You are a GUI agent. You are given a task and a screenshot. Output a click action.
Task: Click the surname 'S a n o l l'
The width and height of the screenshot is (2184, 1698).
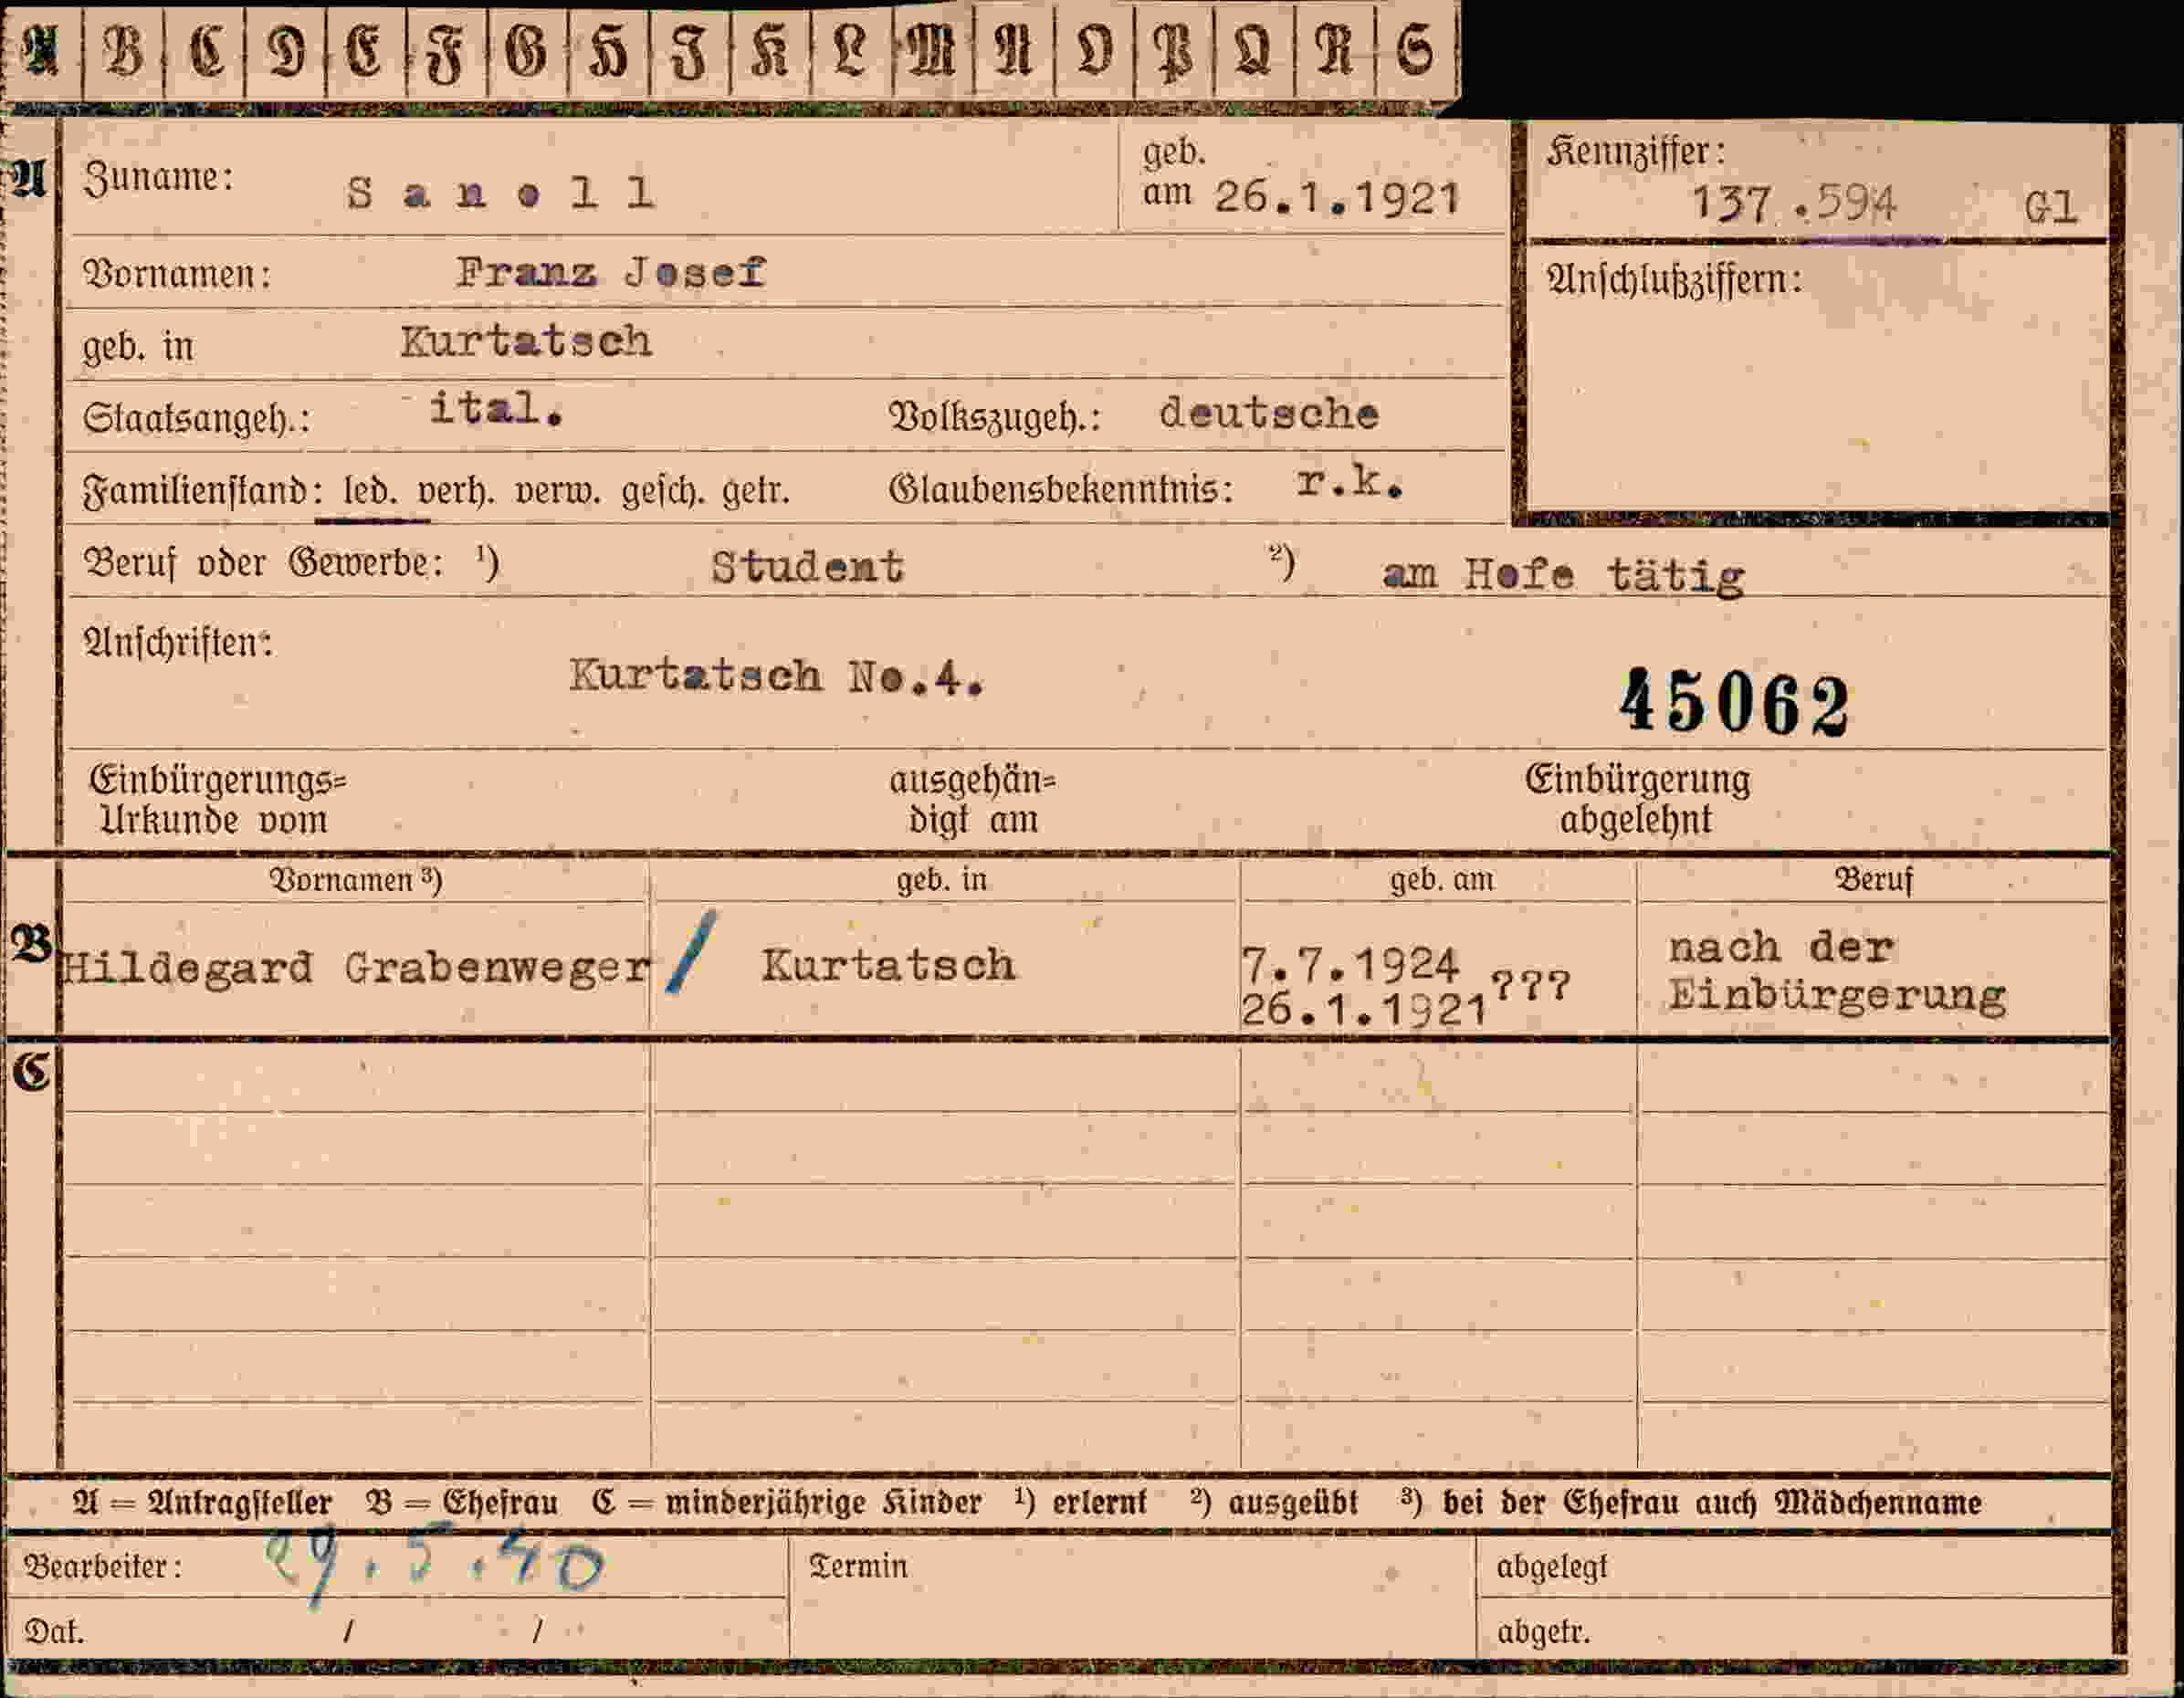click(x=501, y=192)
